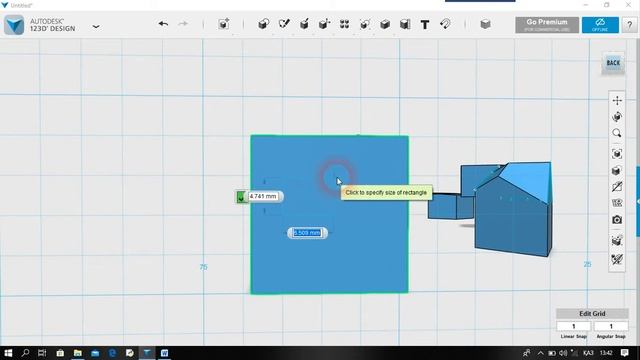
Task: Open the Combine tool menu
Action: coord(384,24)
